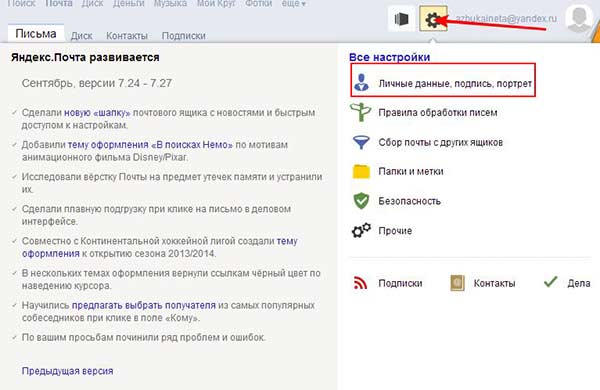Open Правила обработки писем
600x390 pixels.
click(438, 113)
